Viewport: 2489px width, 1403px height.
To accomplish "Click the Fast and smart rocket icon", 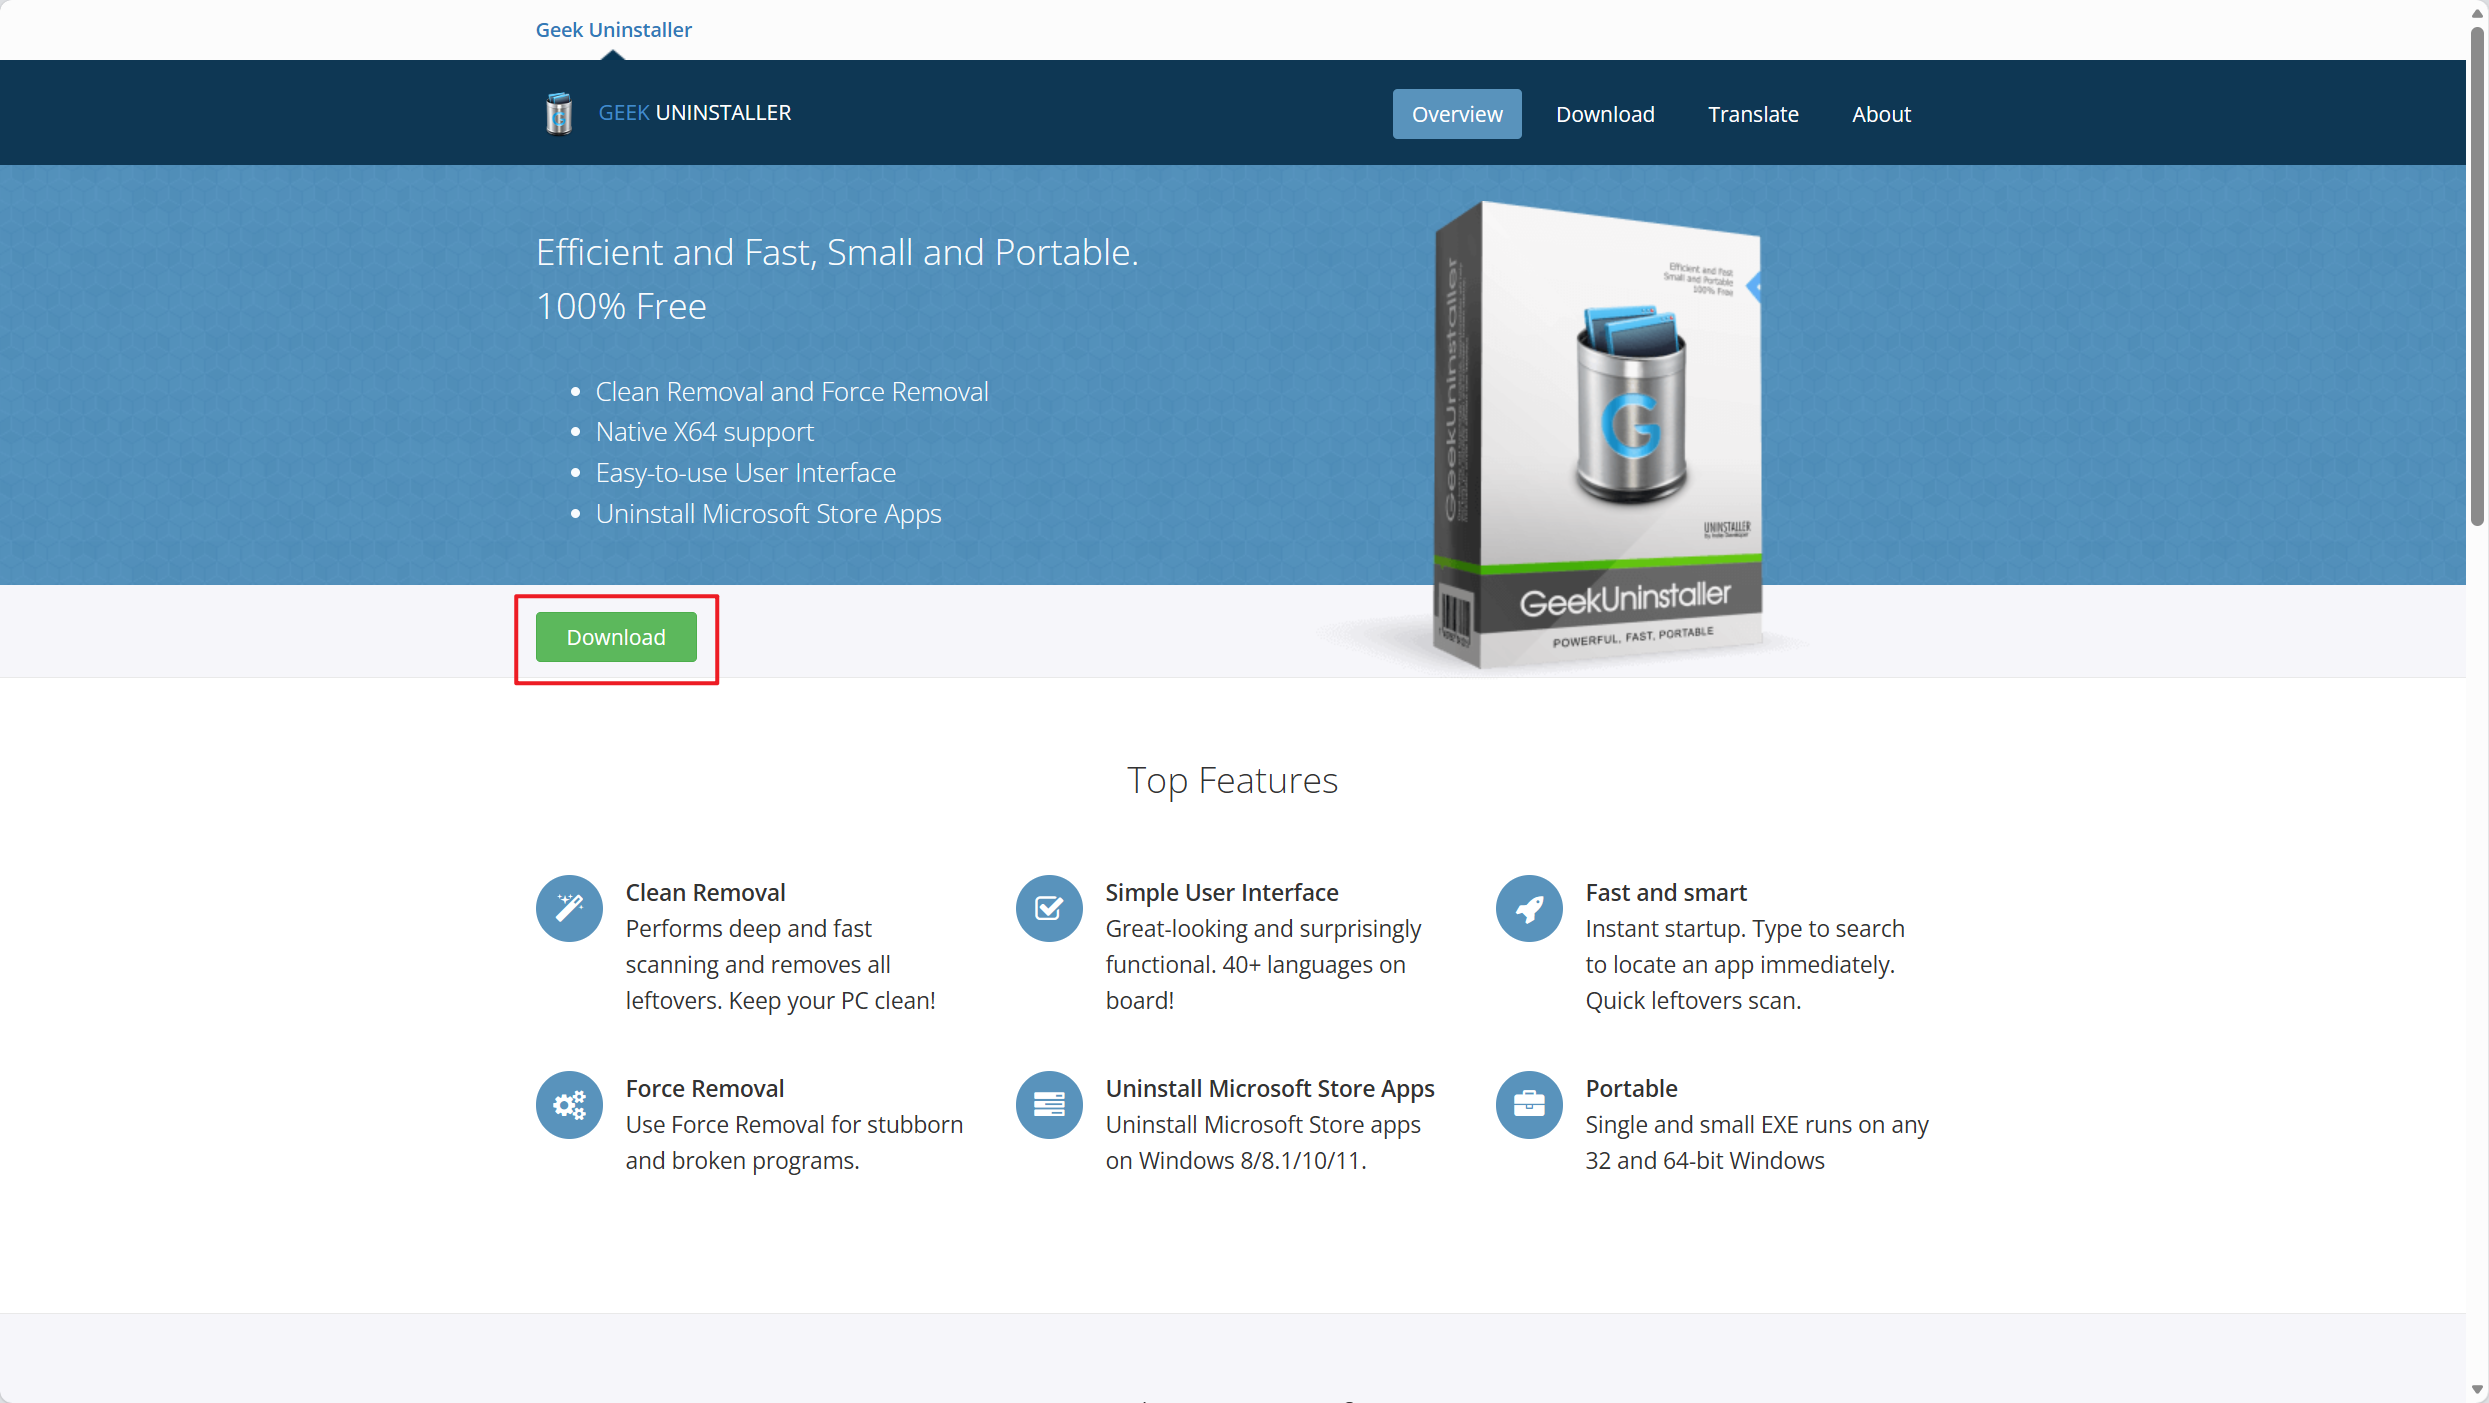I will click(x=1529, y=908).
